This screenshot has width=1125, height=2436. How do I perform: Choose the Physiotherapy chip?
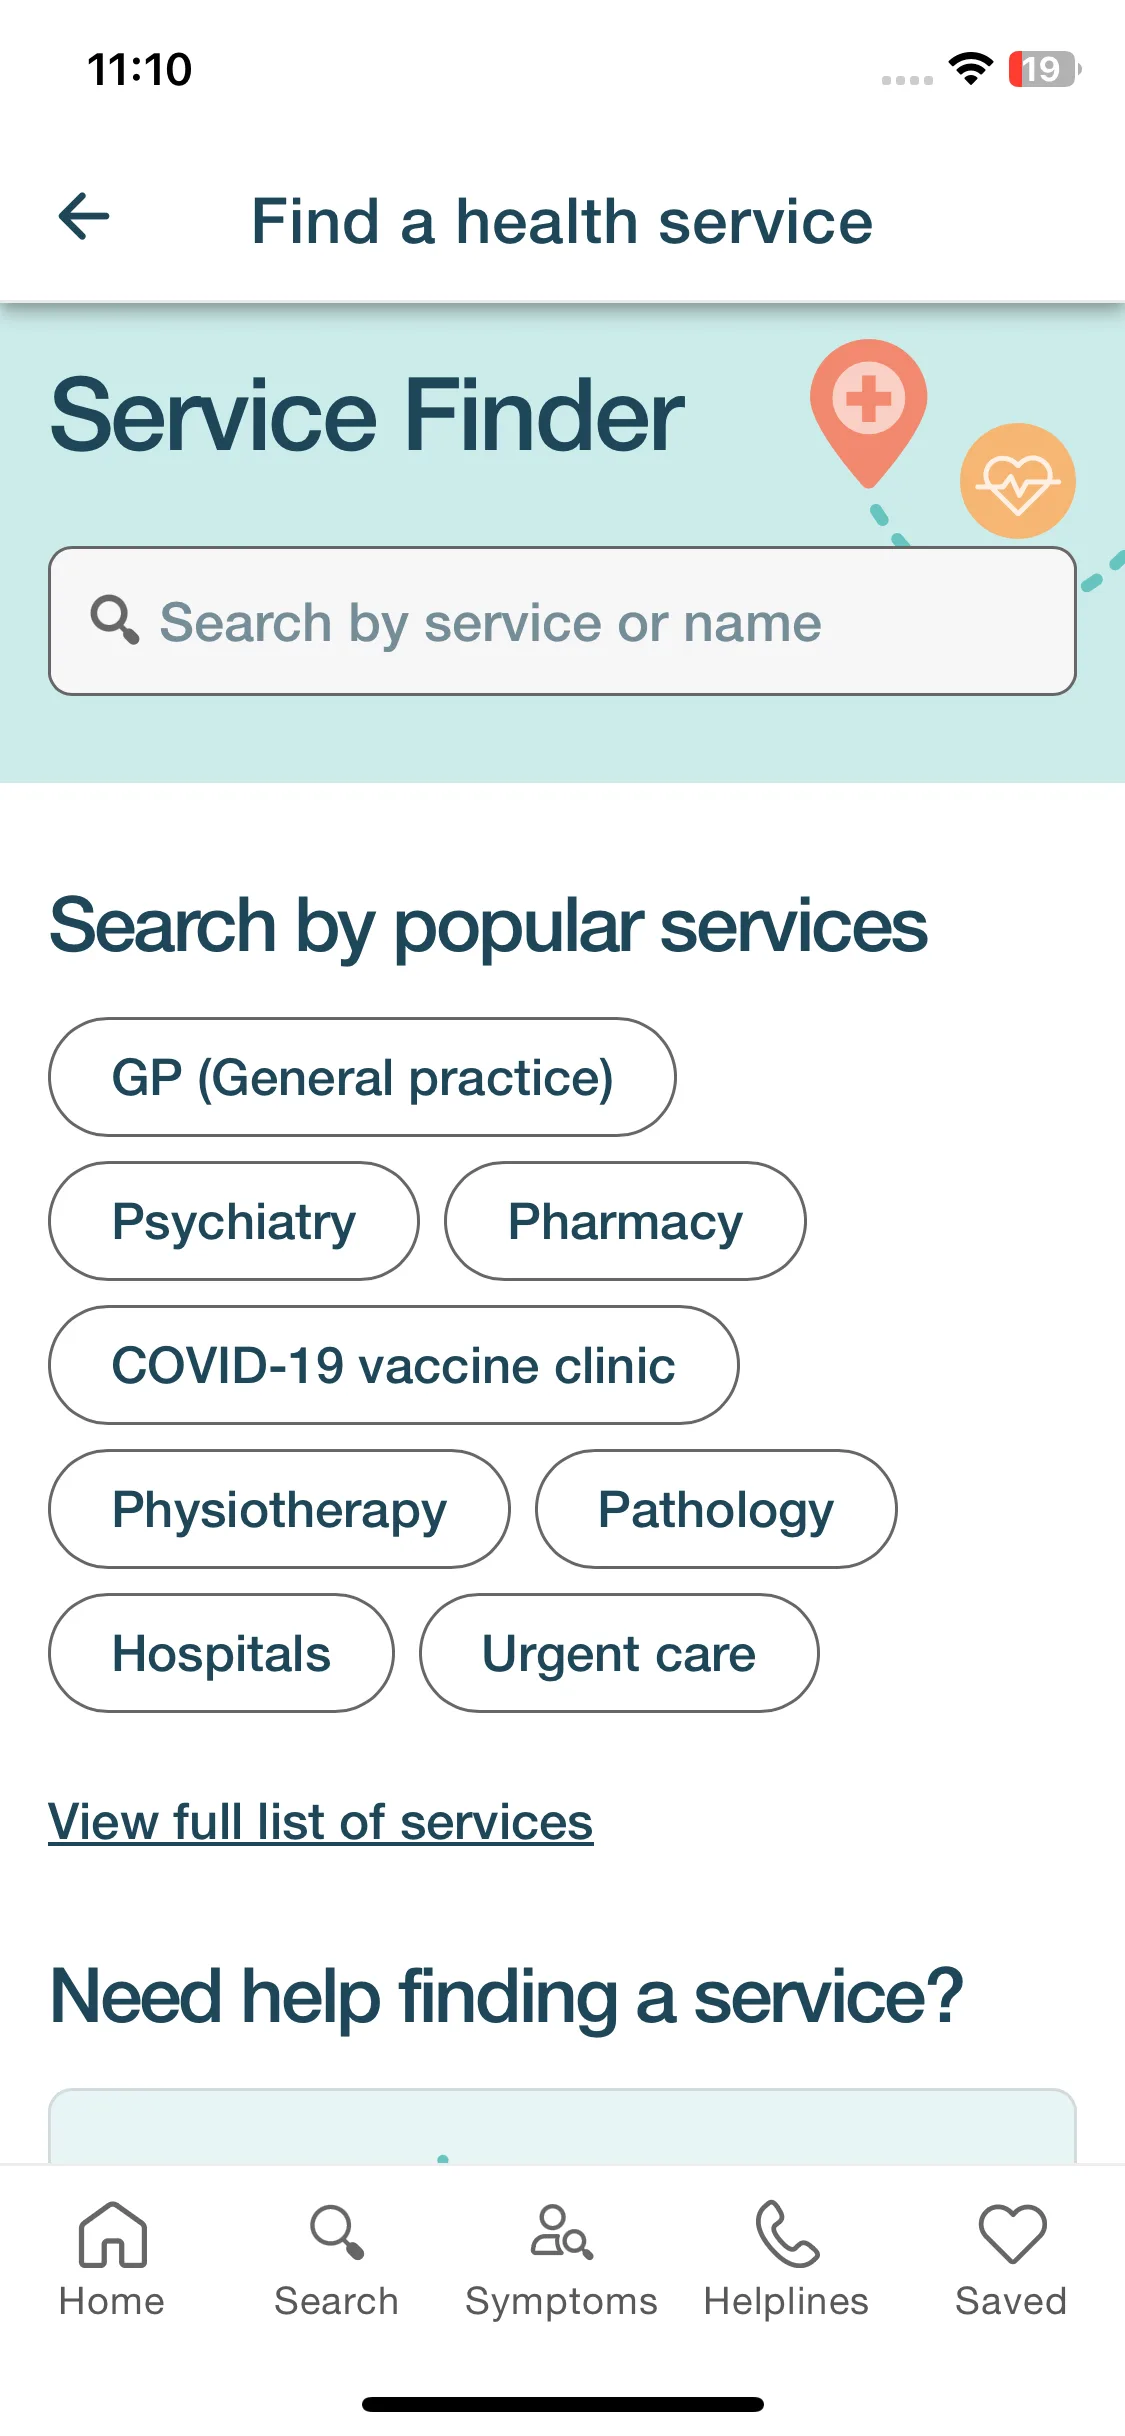[x=279, y=1509]
